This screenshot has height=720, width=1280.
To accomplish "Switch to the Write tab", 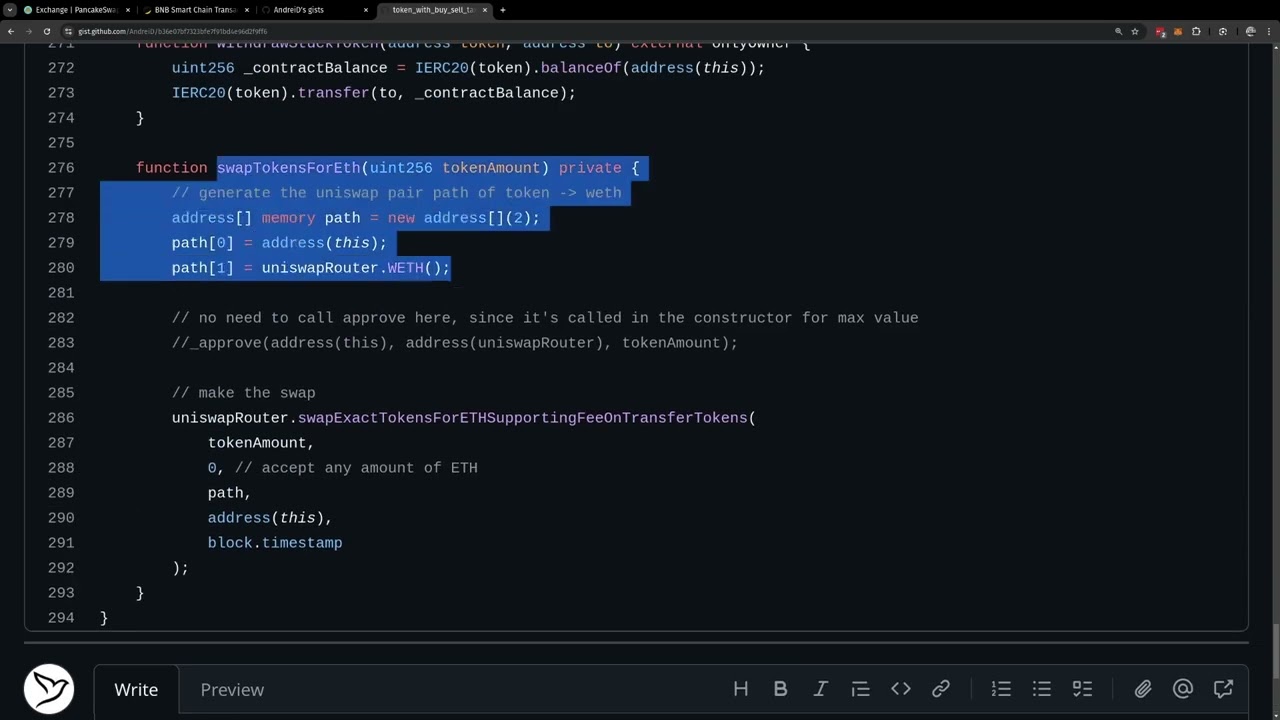I will tap(136, 690).
